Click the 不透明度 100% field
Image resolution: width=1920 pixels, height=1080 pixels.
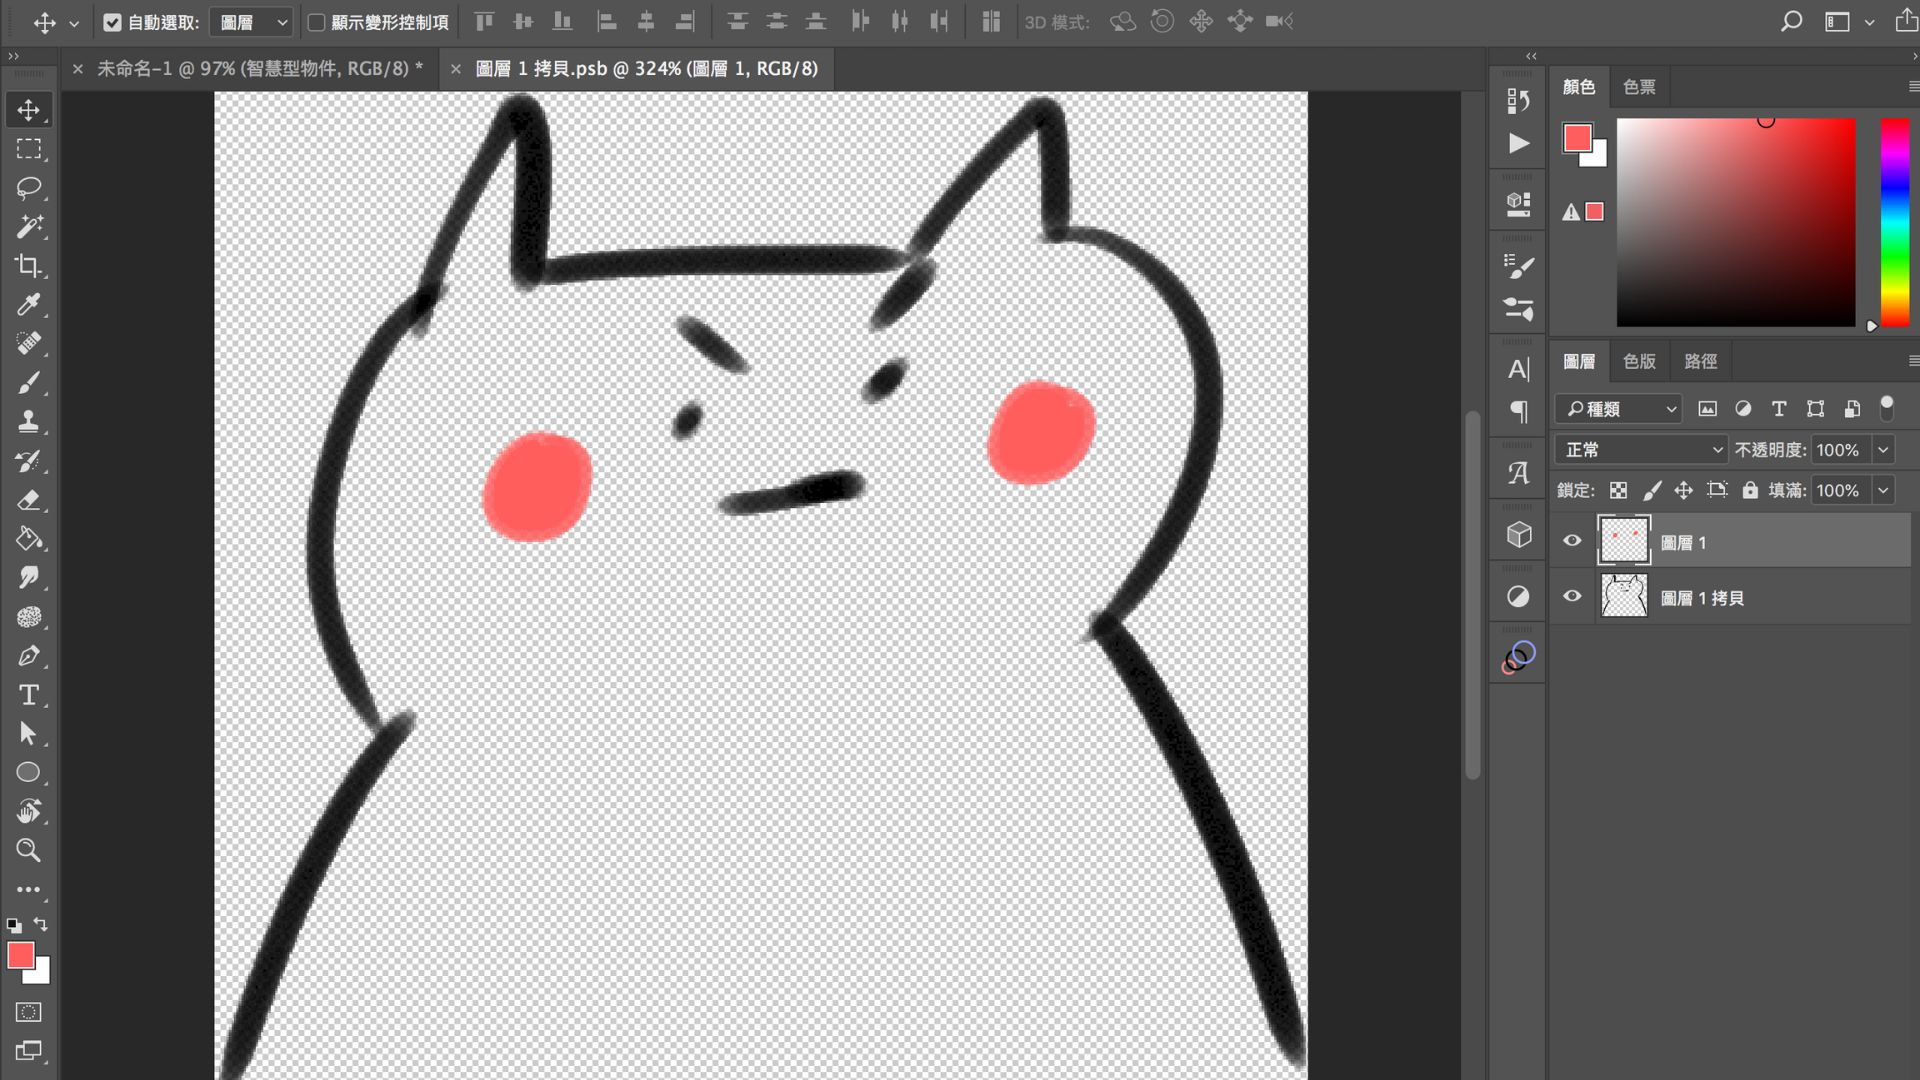click(x=1838, y=450)
